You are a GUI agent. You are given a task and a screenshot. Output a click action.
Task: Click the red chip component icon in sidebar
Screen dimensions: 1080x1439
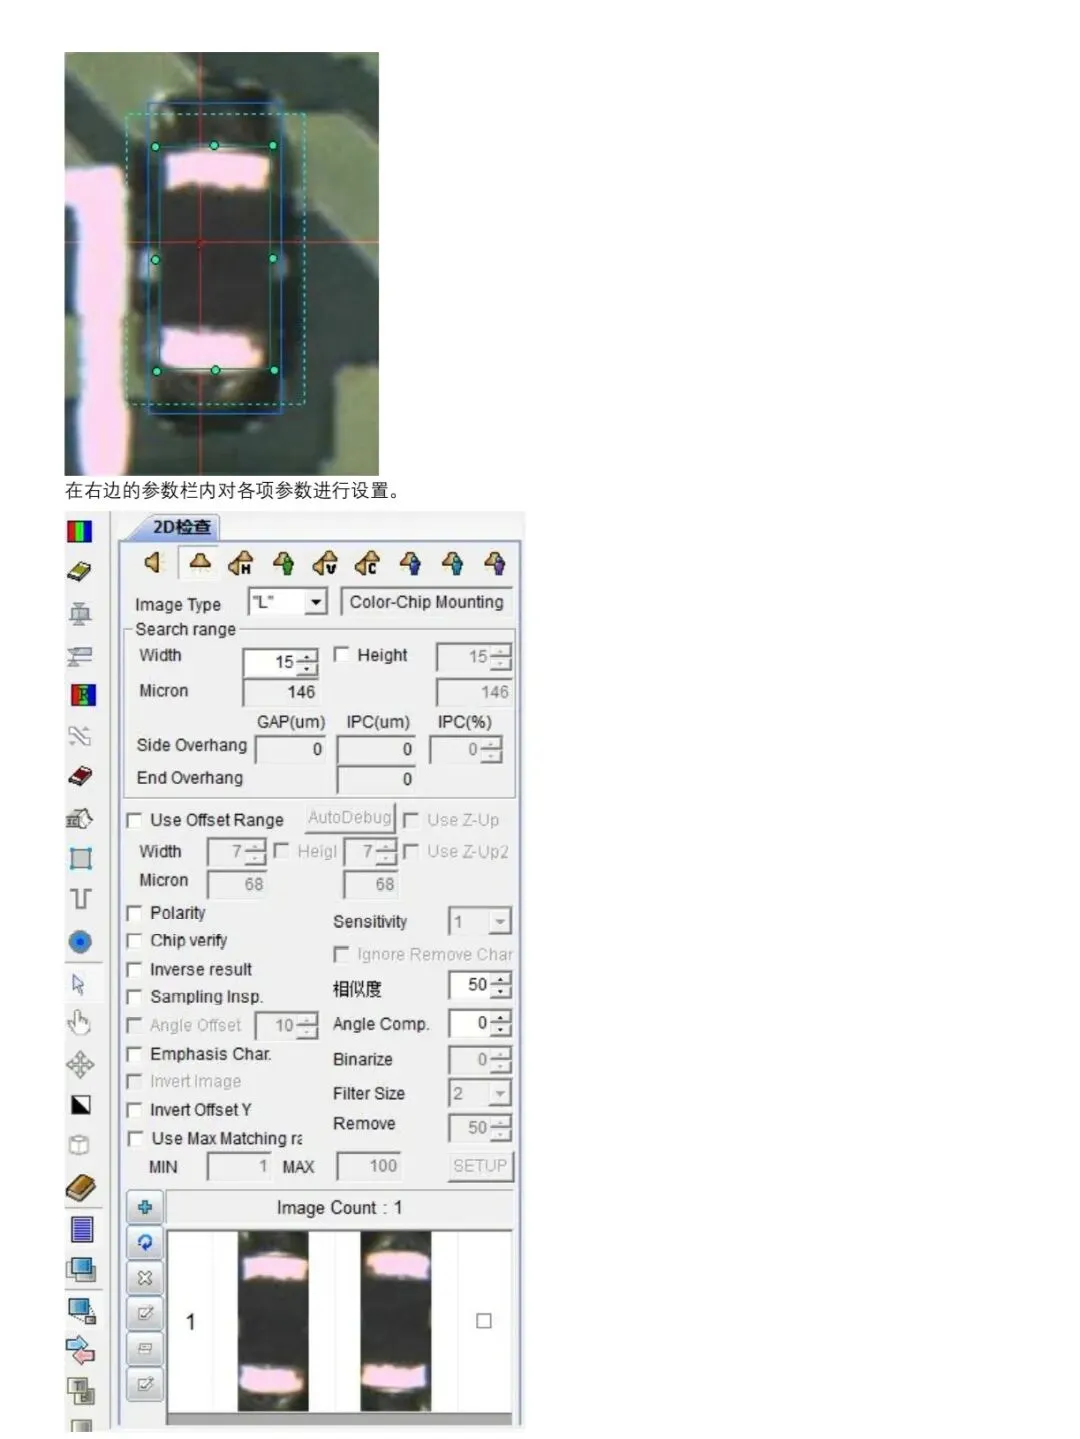coord(80,776)
